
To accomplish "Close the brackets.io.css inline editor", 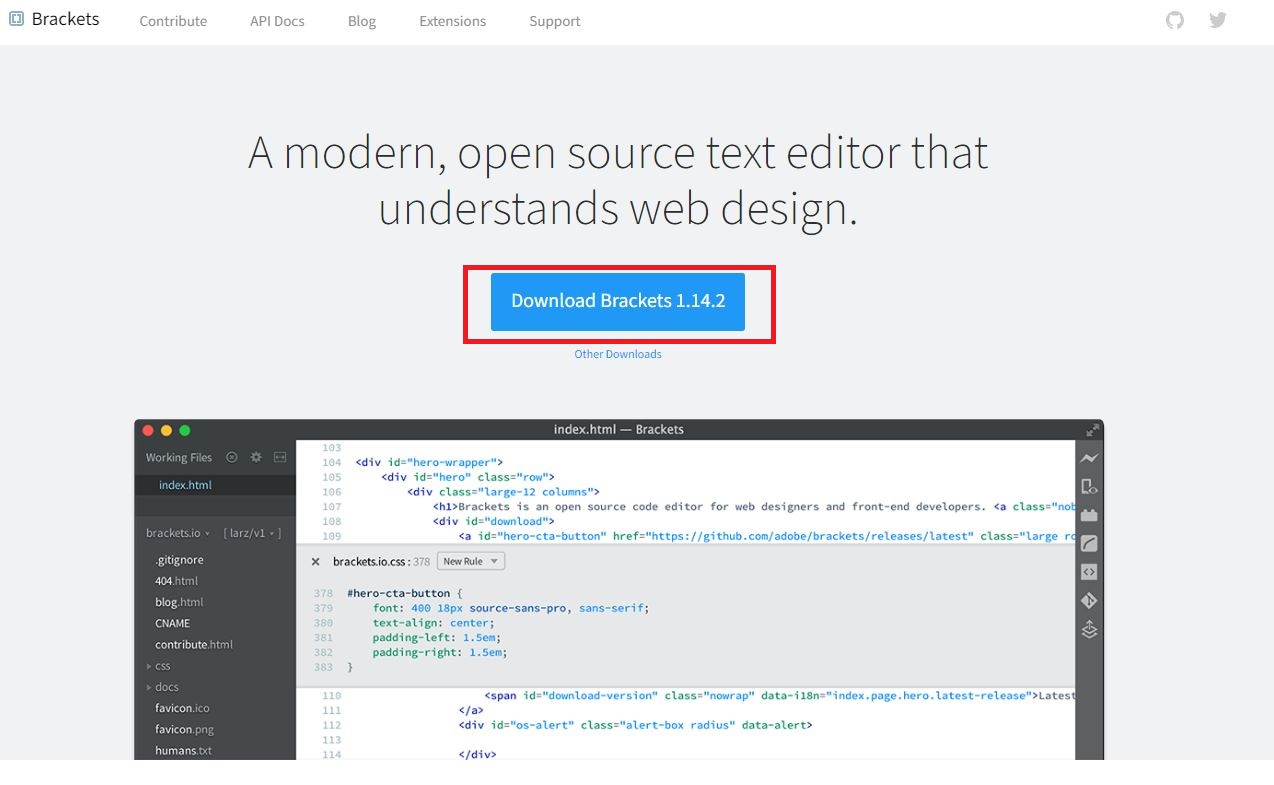I will tap(316, 562).
